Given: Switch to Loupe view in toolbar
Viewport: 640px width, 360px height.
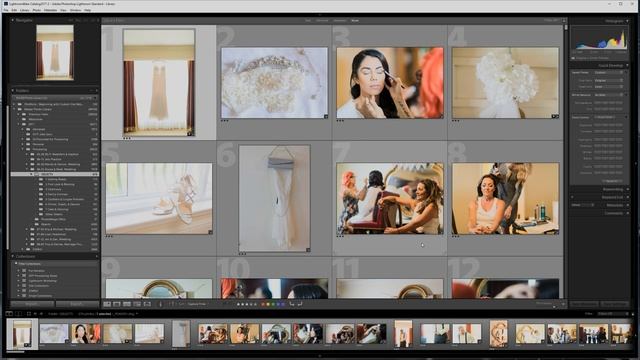Looking at the screenshot, I should 117,304.
